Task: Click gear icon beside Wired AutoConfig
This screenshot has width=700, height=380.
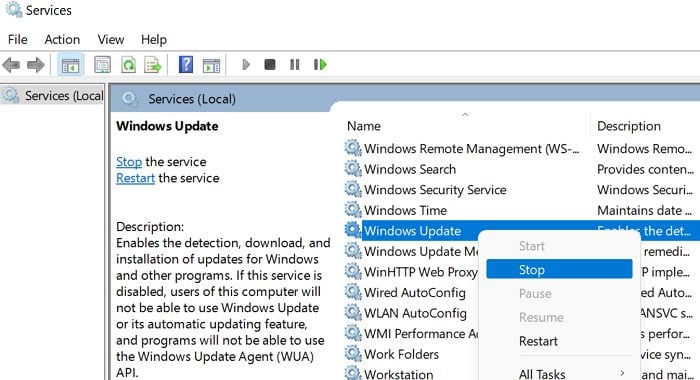Action: point(353,292)
